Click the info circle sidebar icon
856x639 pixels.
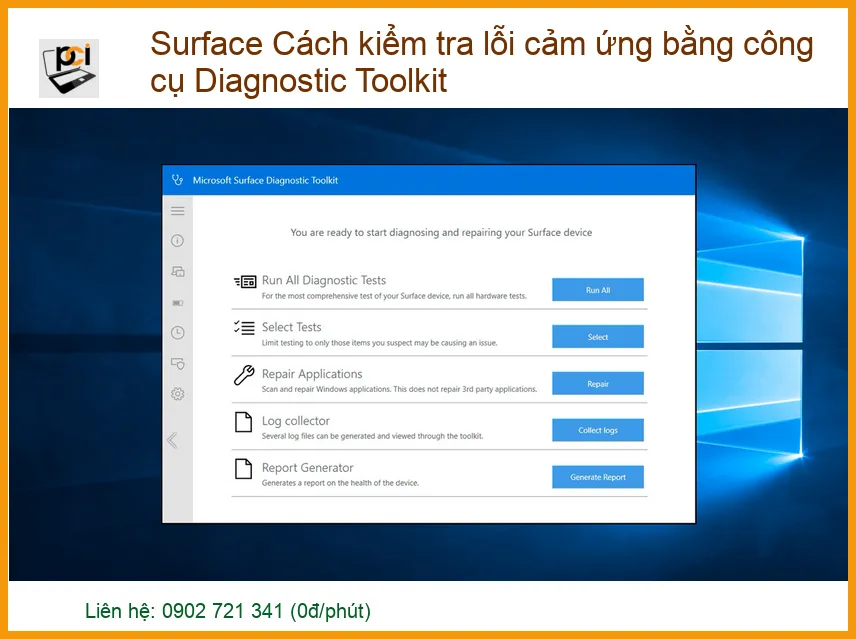coord(177,241)
